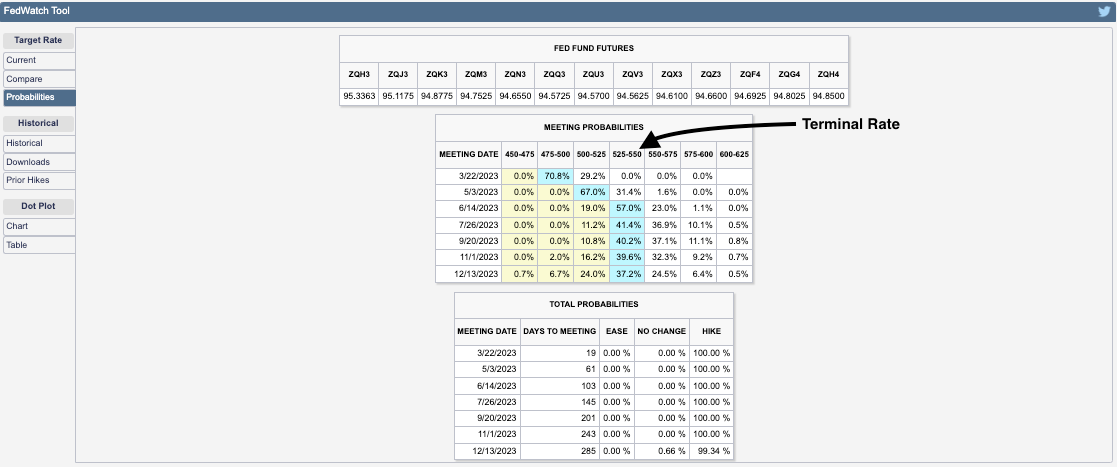
Task: Click the ZQG4 futures column header
Action: click(789, 74)
